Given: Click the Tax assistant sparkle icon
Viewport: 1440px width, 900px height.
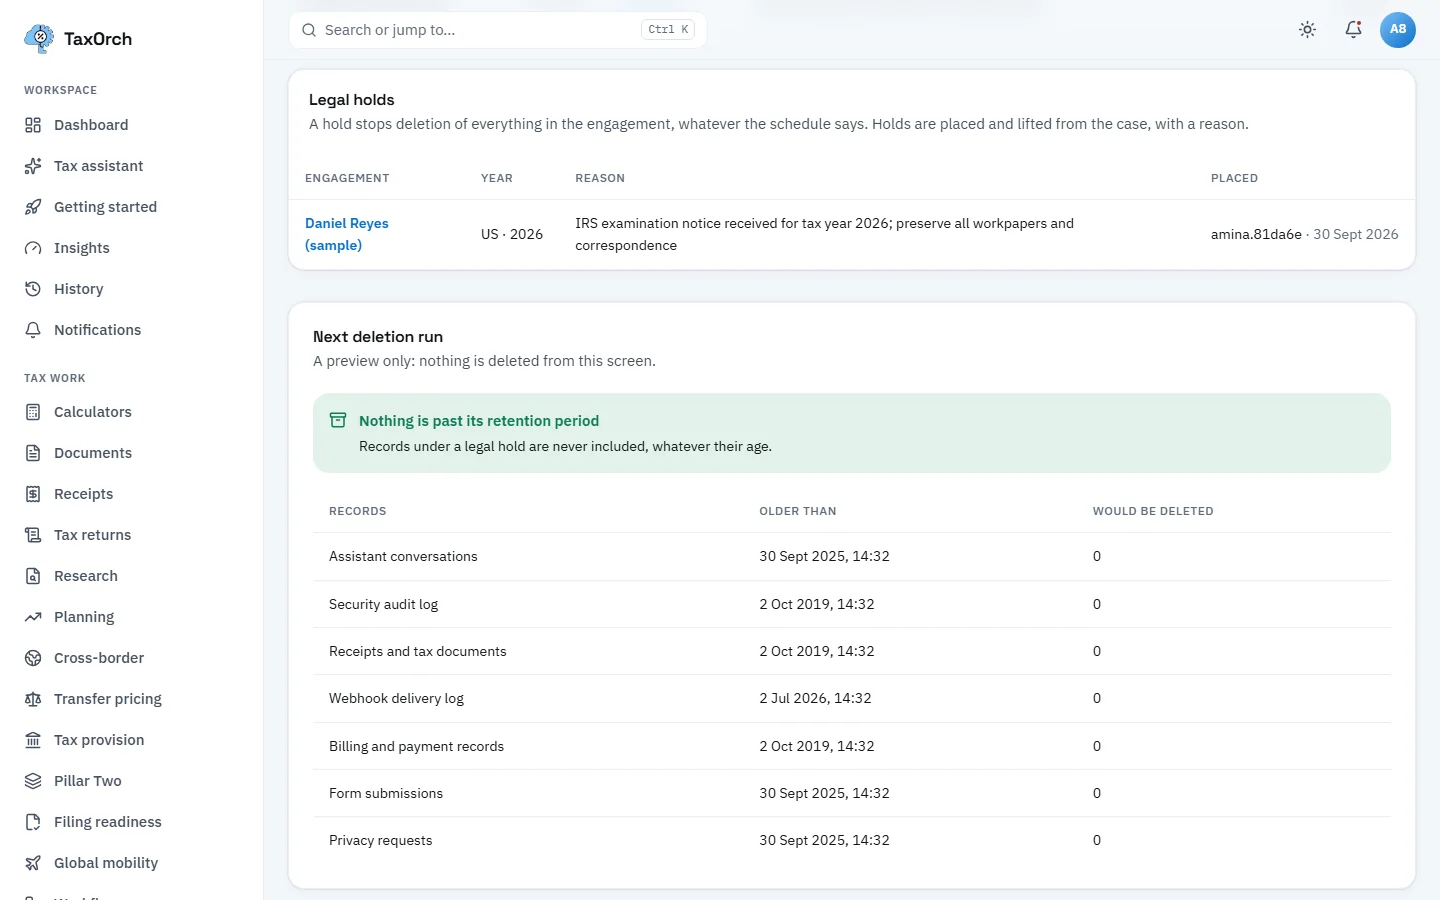Looking at the screenshot, I should 33,166.
